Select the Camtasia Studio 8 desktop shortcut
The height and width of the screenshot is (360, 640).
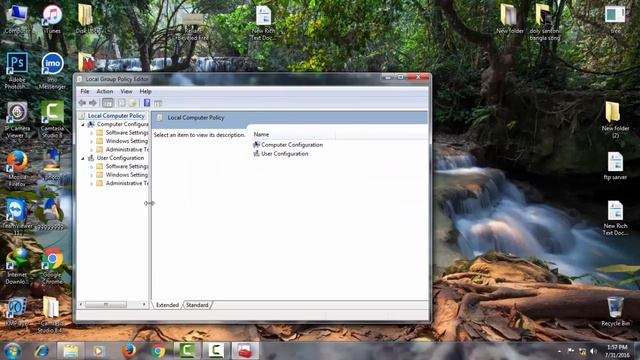click(x=52, y=119)
